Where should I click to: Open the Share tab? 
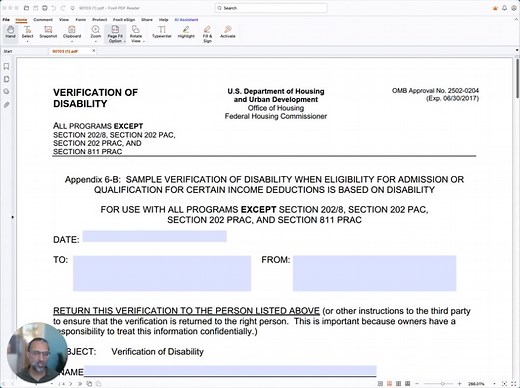pyautogui.click(x=147, y=20)
